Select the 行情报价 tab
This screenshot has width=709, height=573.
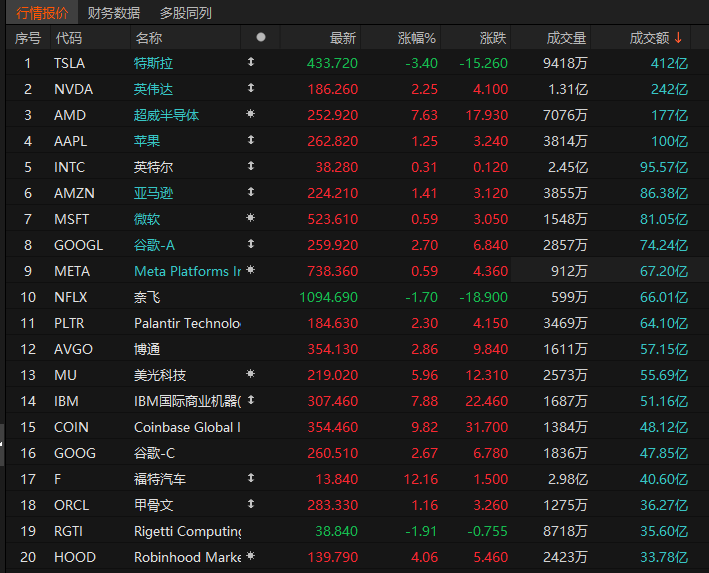[42, 13]
